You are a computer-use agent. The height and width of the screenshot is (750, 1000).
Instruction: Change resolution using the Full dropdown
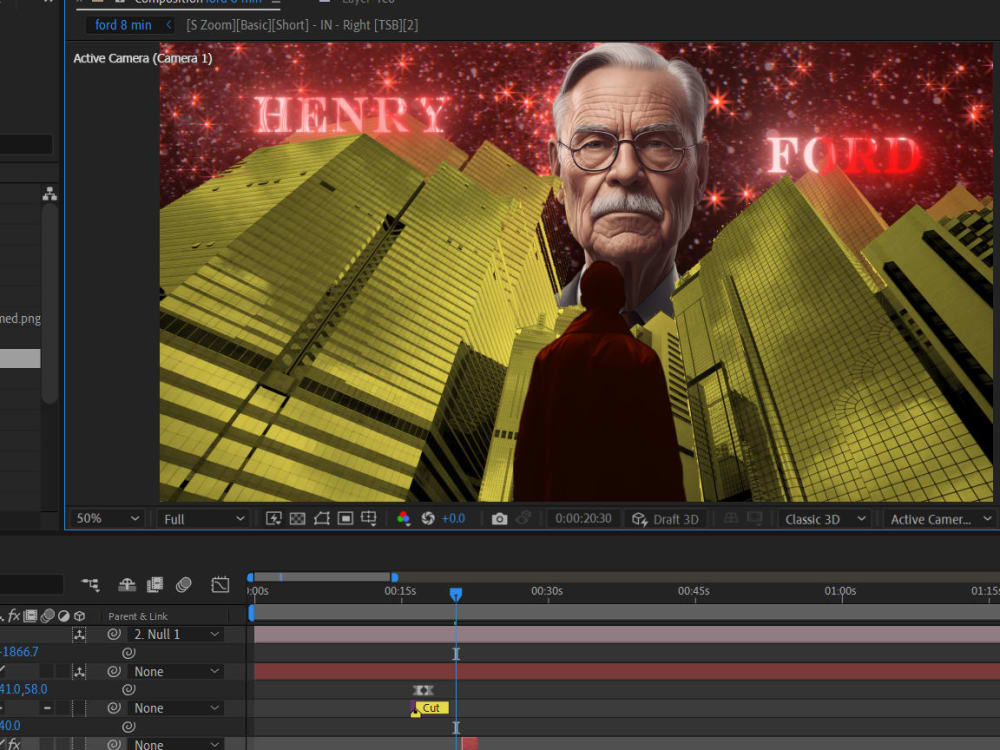click(x=200, y=518)
